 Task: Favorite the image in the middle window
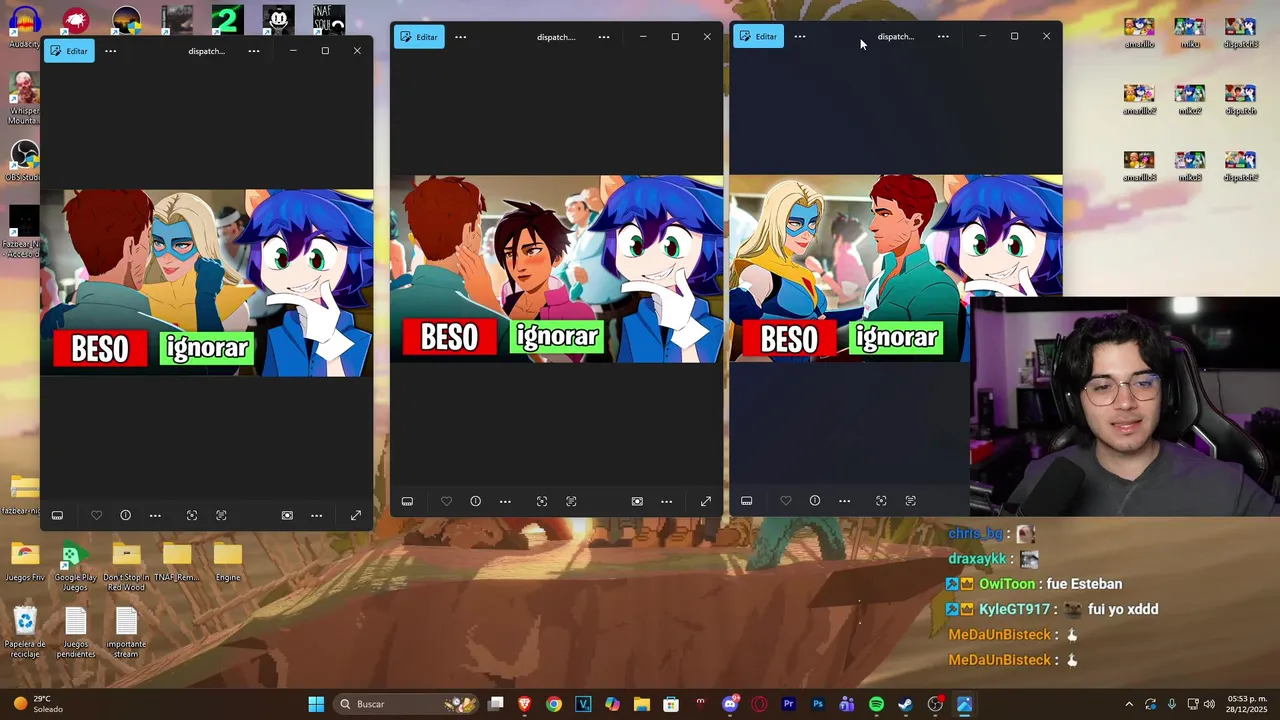point(446,501)
